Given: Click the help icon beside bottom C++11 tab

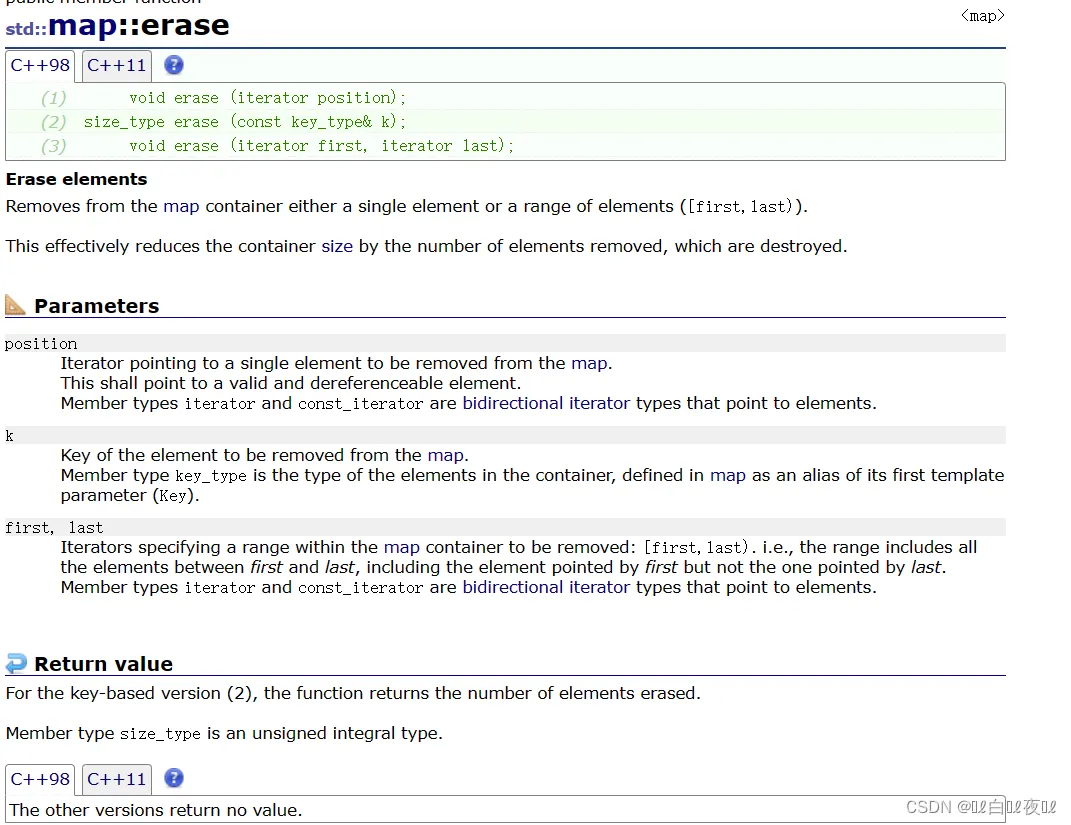Looking at the screenshot, I should 174,778.
